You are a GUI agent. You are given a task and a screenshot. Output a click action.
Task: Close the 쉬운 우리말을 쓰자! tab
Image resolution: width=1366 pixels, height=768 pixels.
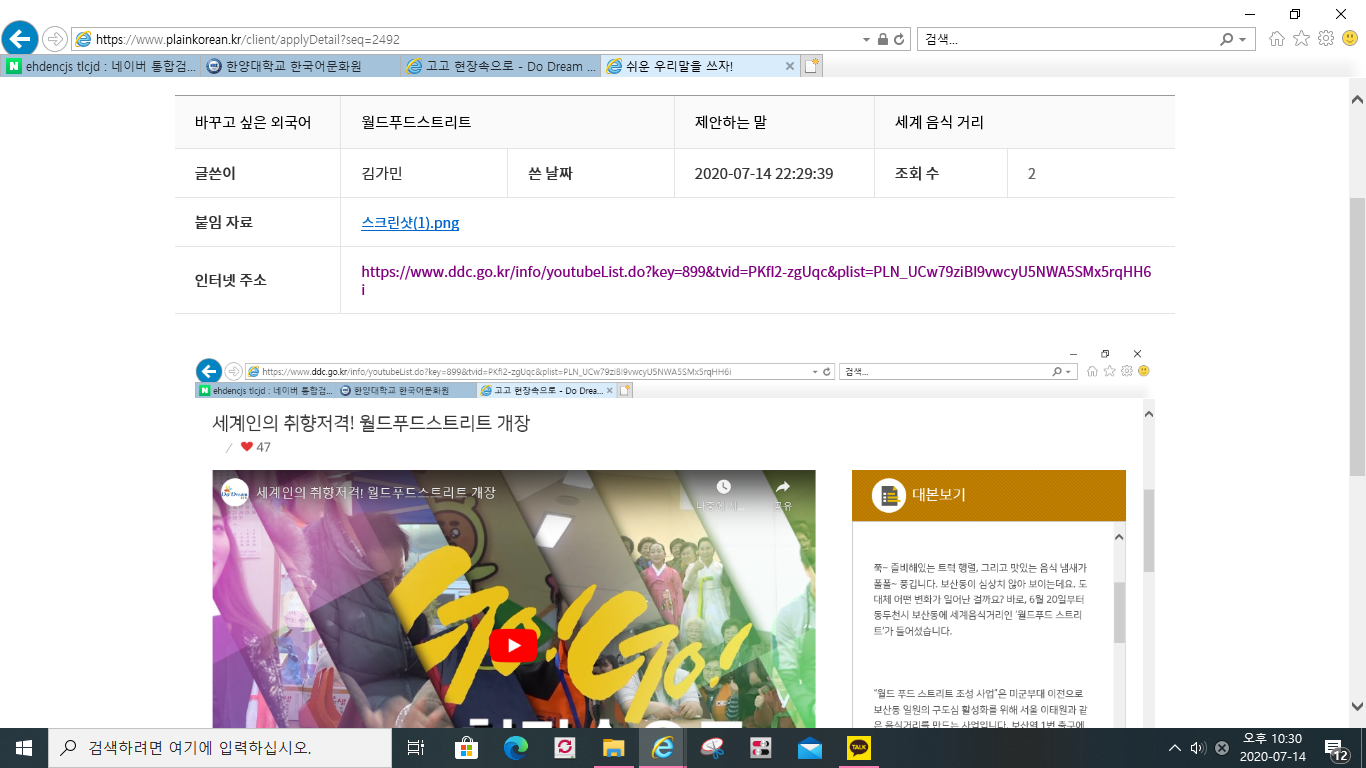point(789,66)
